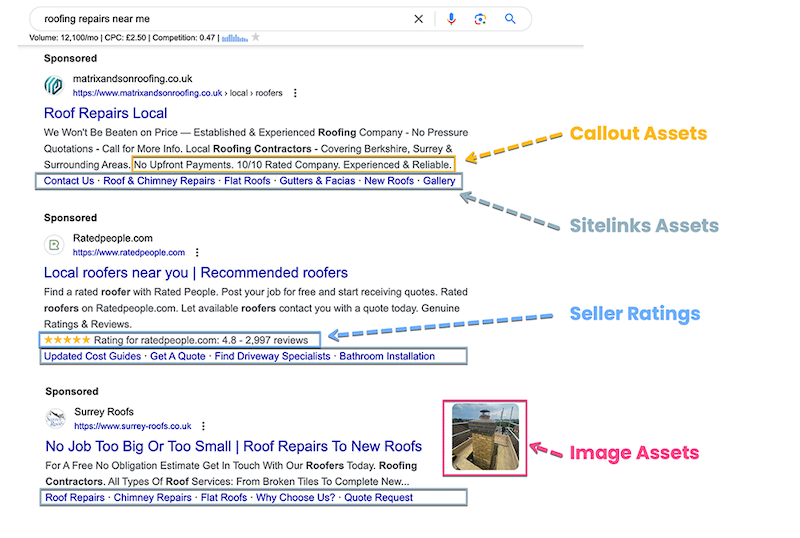
Task: Visit the www.ratedpeople.com URL link
Action: [129, 252]
